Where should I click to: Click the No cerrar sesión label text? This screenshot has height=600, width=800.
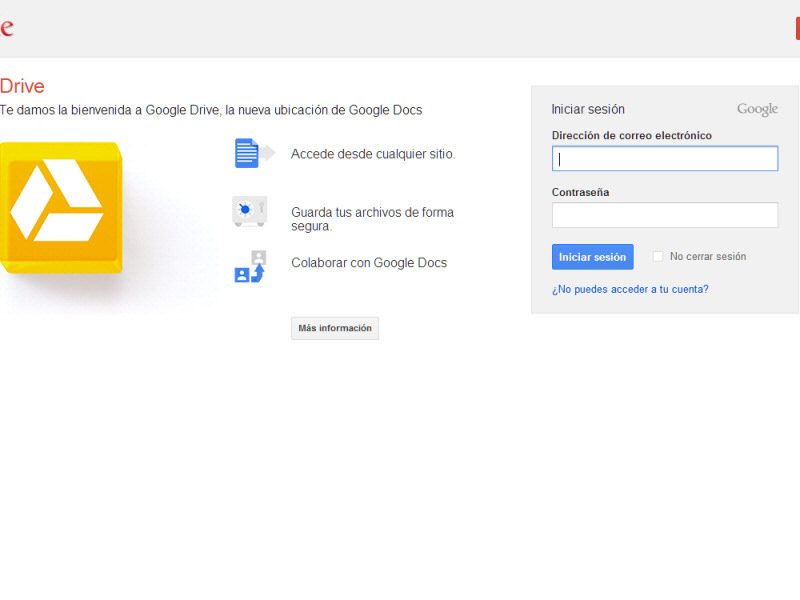[708, 256]
